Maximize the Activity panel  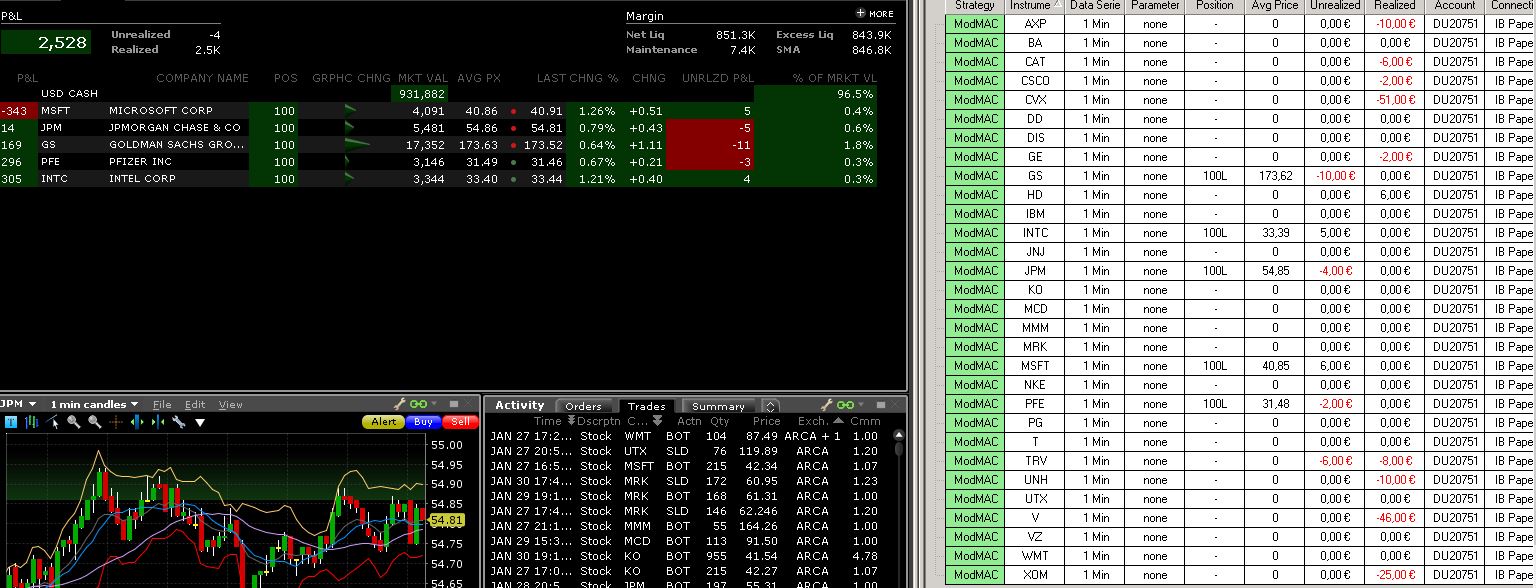tap(881, 405)
